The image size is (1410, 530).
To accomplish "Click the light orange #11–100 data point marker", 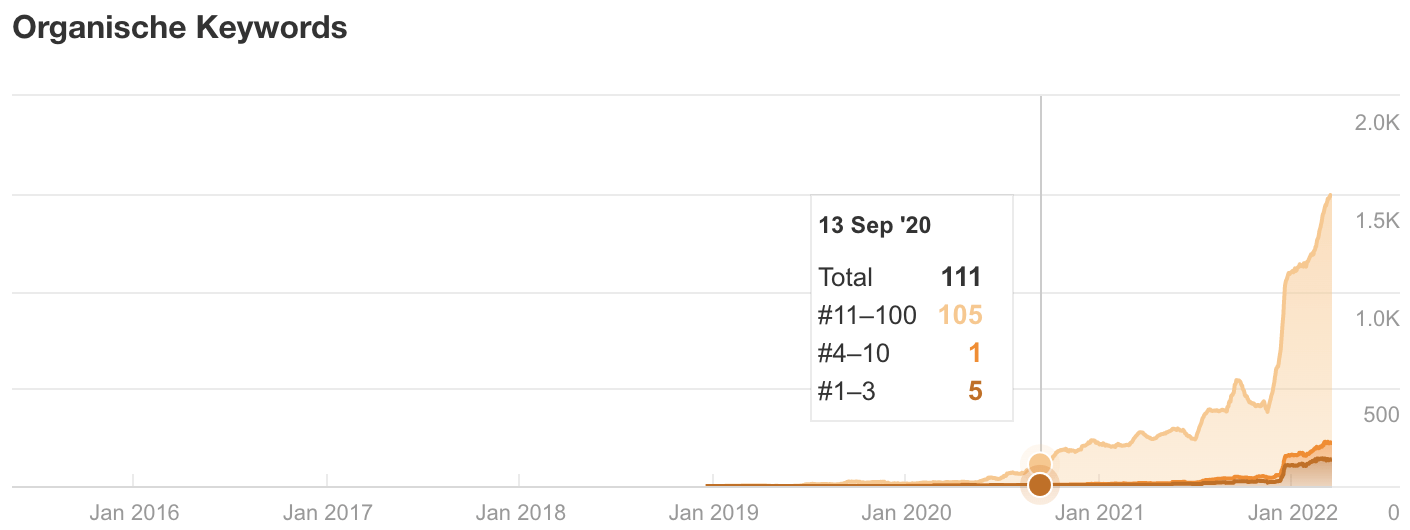I will click(1040, 463).
